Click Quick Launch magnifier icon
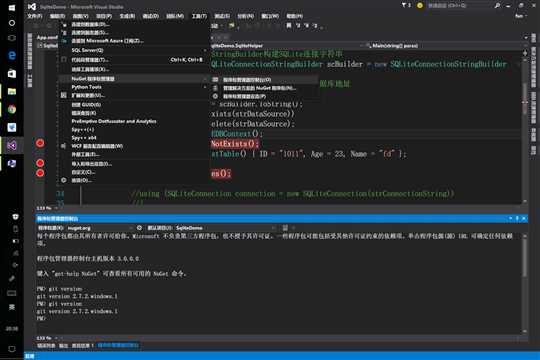Image resolution: width=540 pixels, height=360 pixels. (x=497, y=6)
